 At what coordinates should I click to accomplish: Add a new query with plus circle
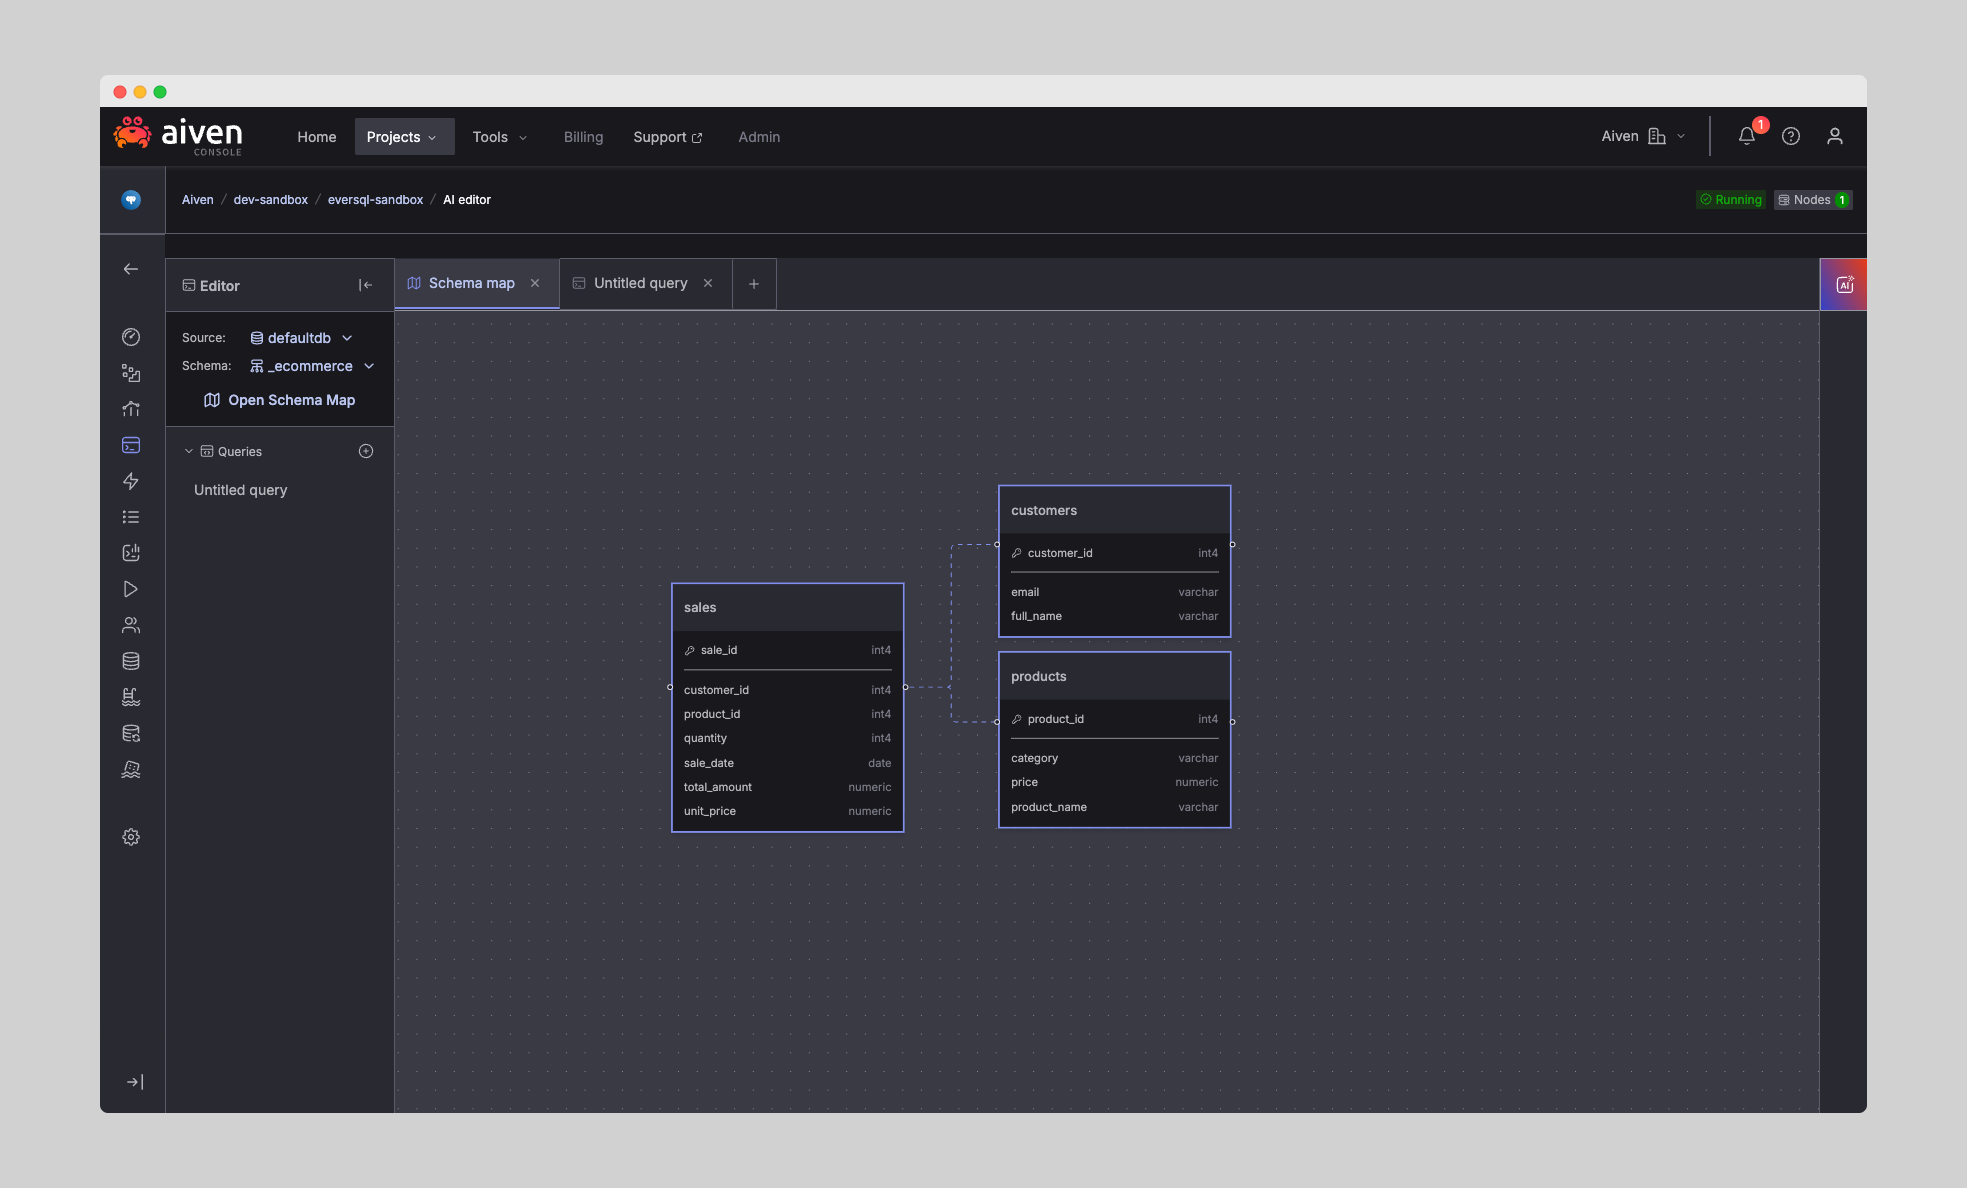[366, 452]
